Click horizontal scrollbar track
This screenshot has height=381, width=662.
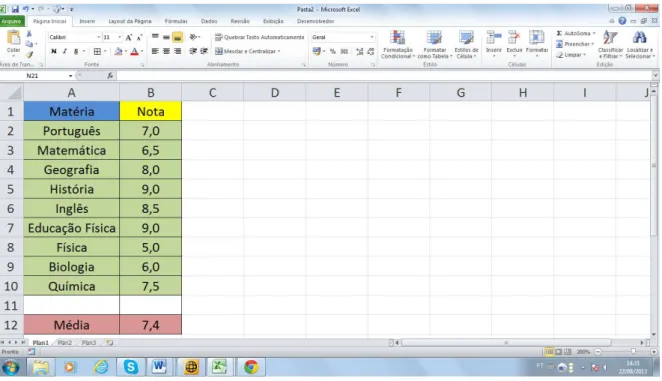pyautogui.click(x=520, y=343)
